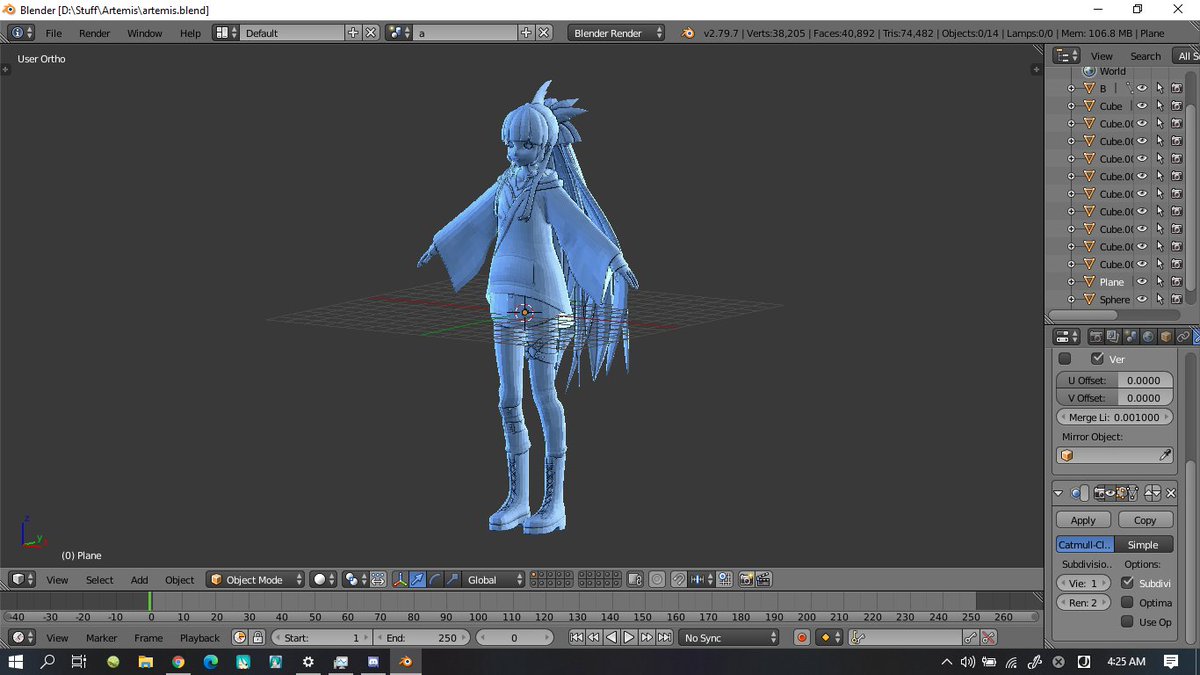Select the translate manipulator arrow
The width and height of the screenshot is (1200, 675).
417,580
